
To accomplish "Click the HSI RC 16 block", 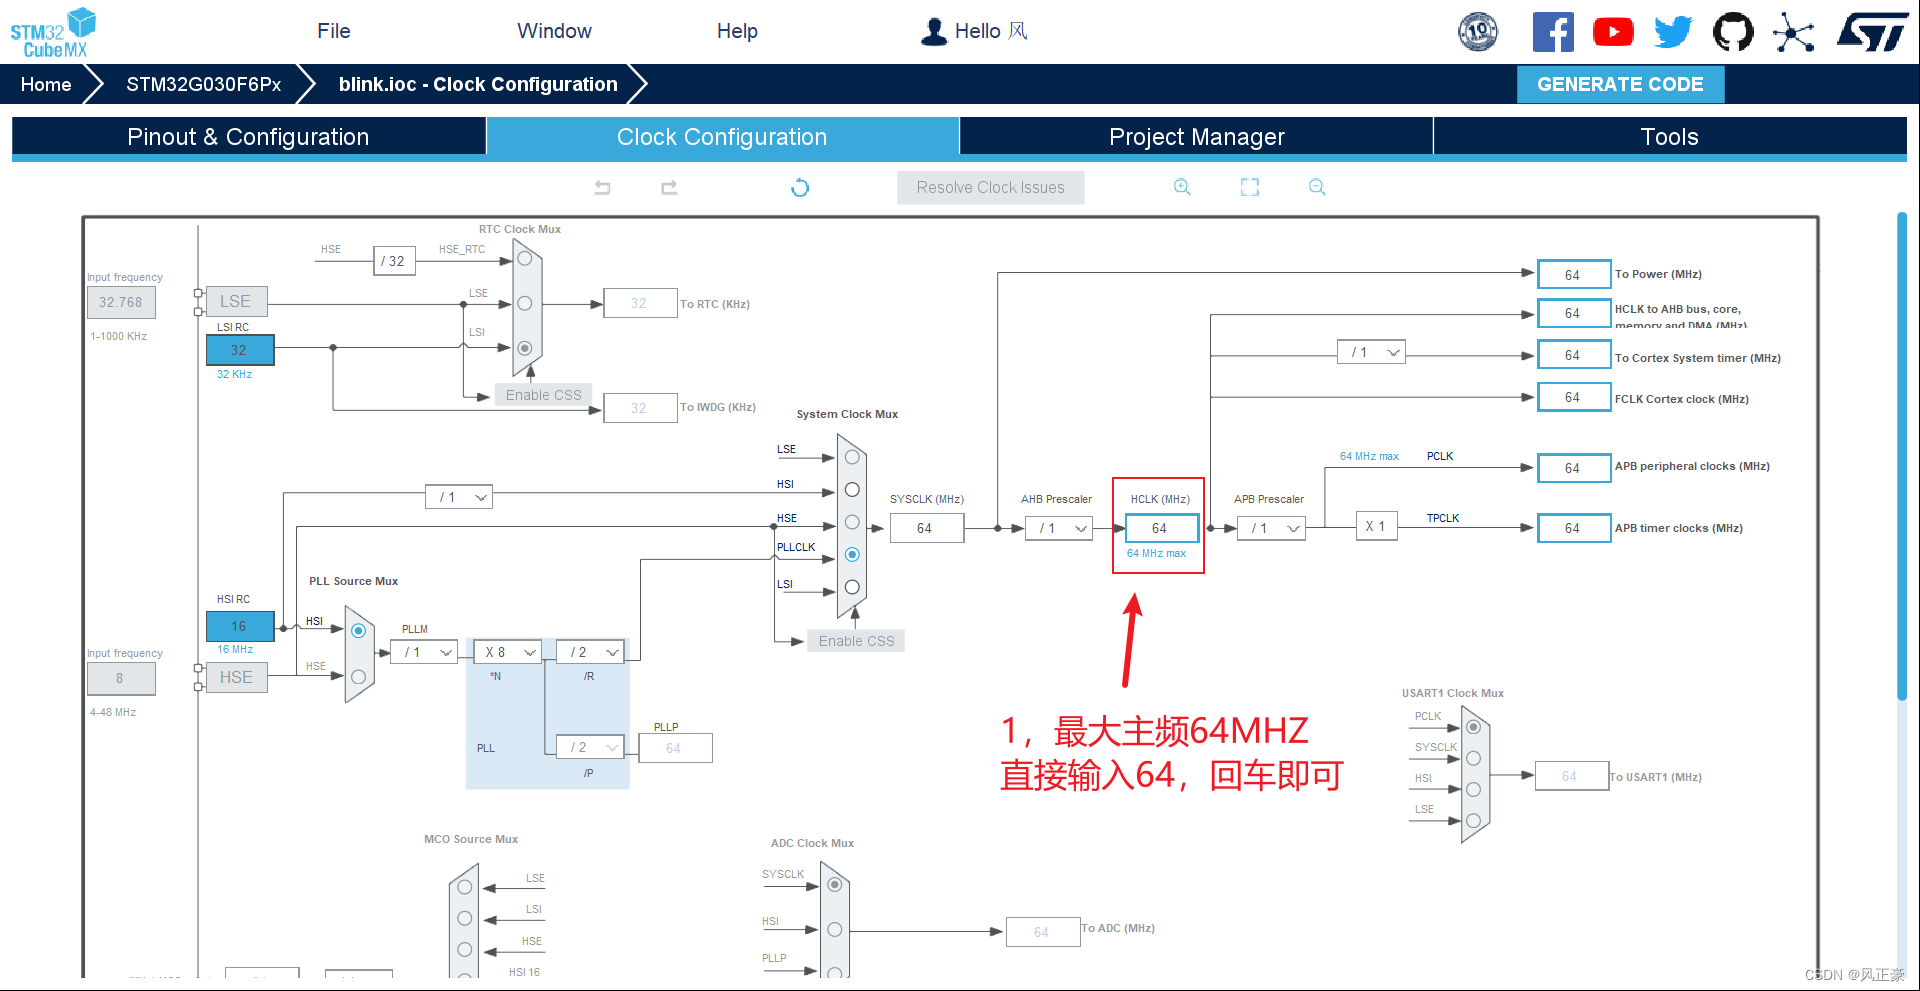I will click(x=239, y=626).
